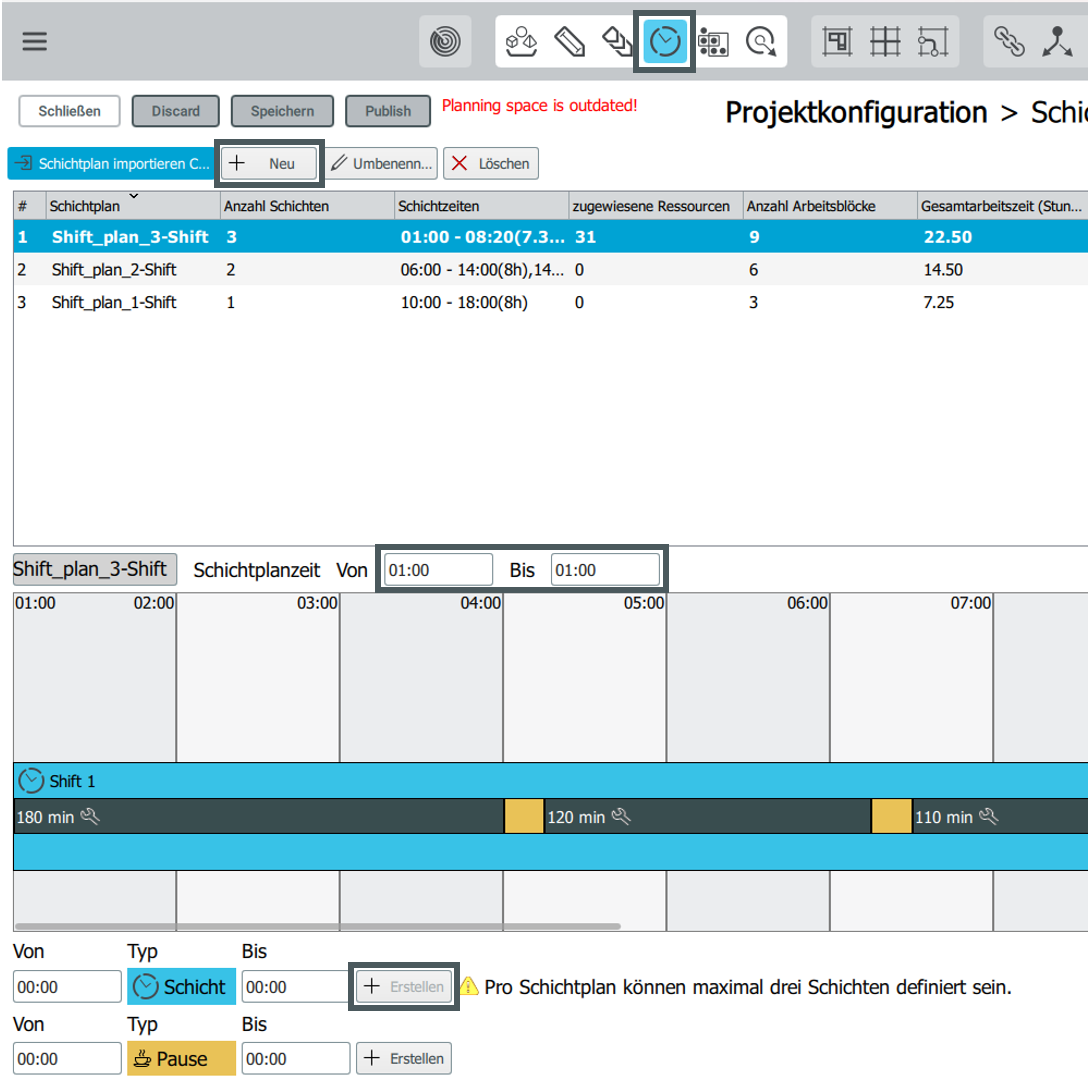Click Anzahl Arbeitsblöcke column header
Viewport: 1088px width, 1080px height.
(830, 206)
